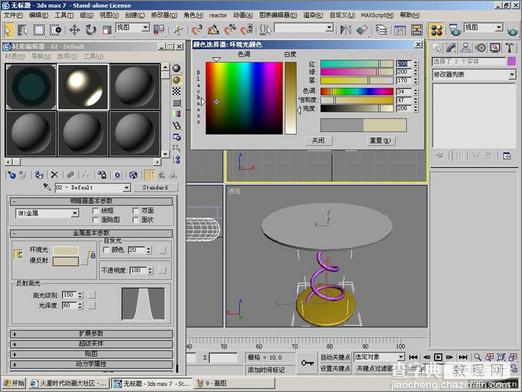Expand the 扩展参数 rollout
This screenshot has height=392, width=522.
click(91, 333)
